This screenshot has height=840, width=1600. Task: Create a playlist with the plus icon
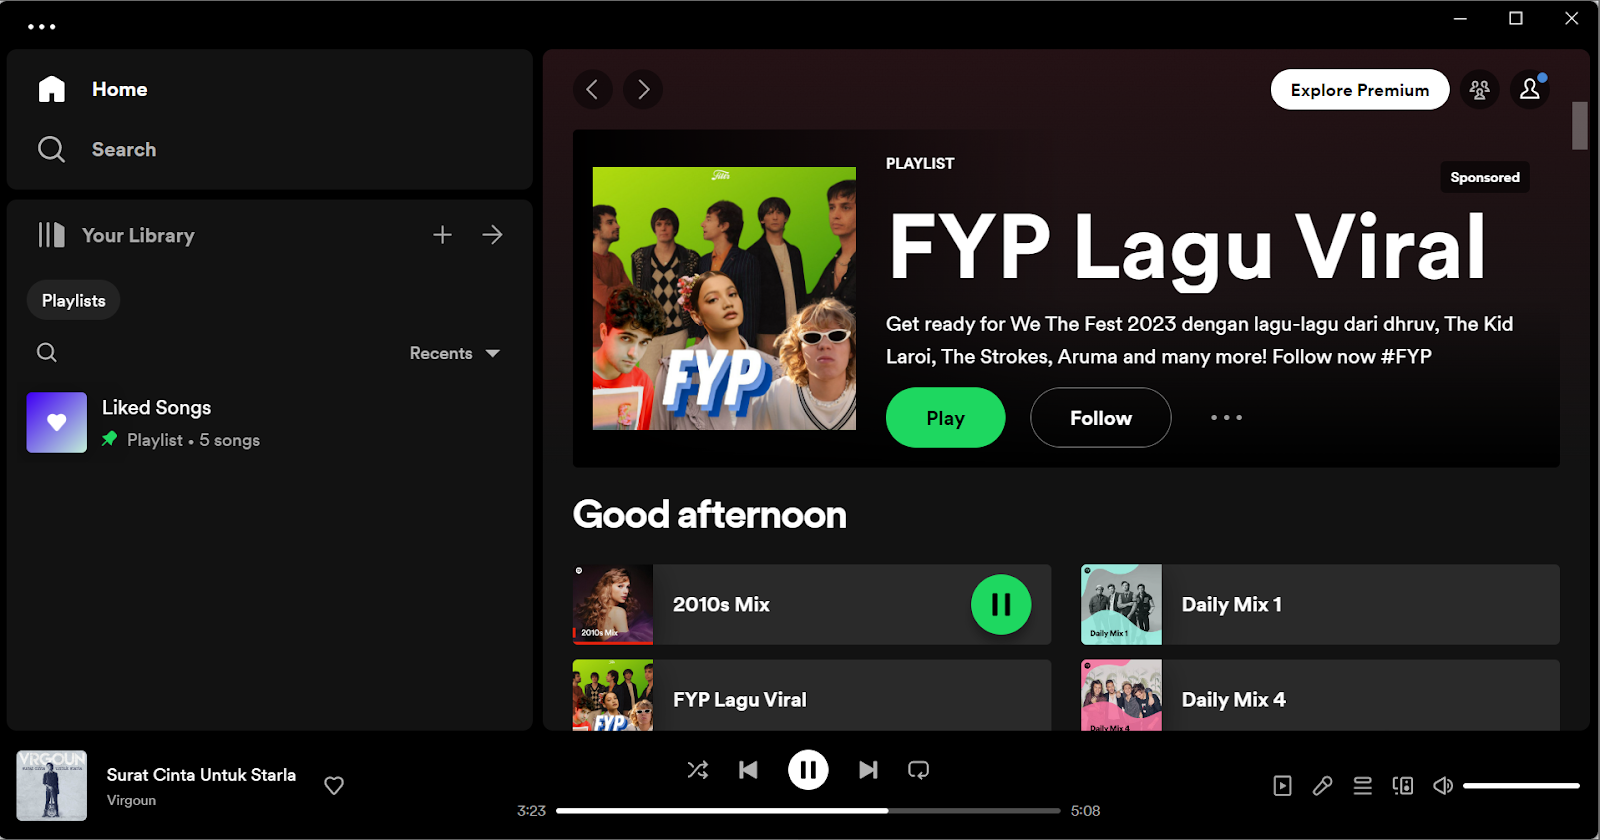tap(442, 235)
